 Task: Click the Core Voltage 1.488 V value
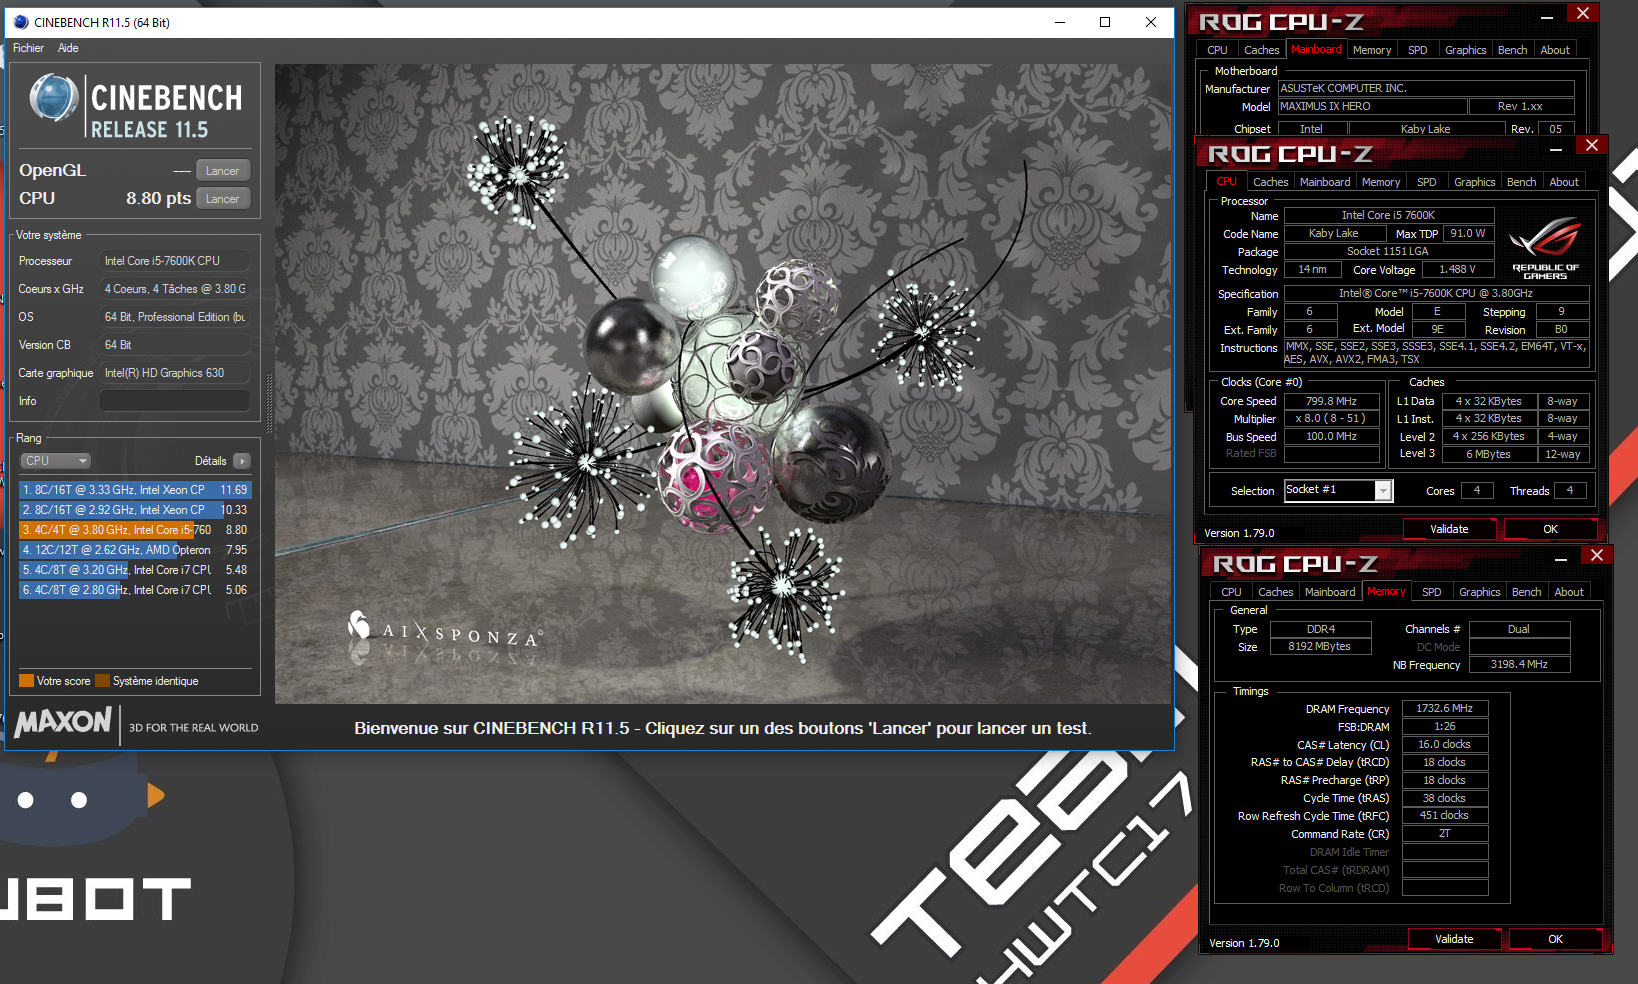[1457, 270]
